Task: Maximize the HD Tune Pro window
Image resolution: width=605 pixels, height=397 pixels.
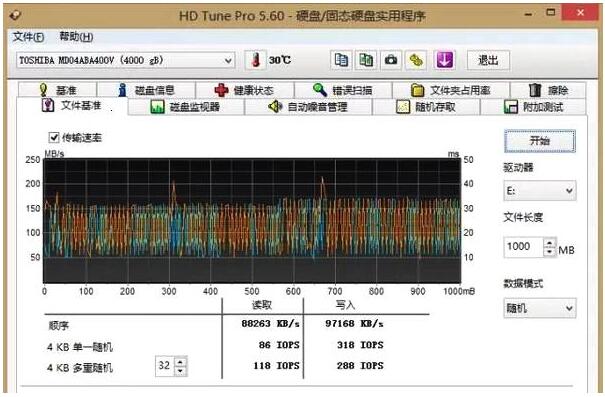Action: coord(551,13)
